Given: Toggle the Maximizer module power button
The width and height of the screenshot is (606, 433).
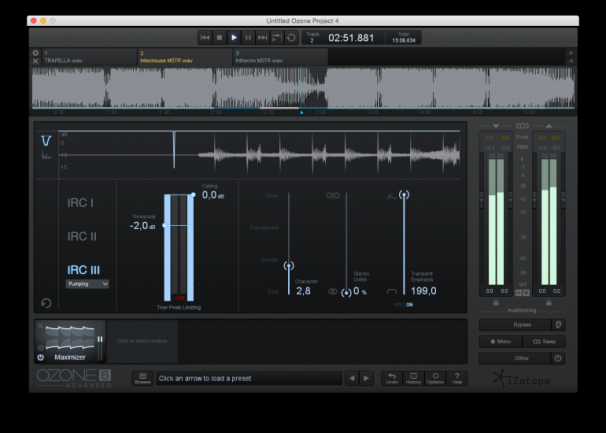Looking at the screenshot, I should coord(41,357).
